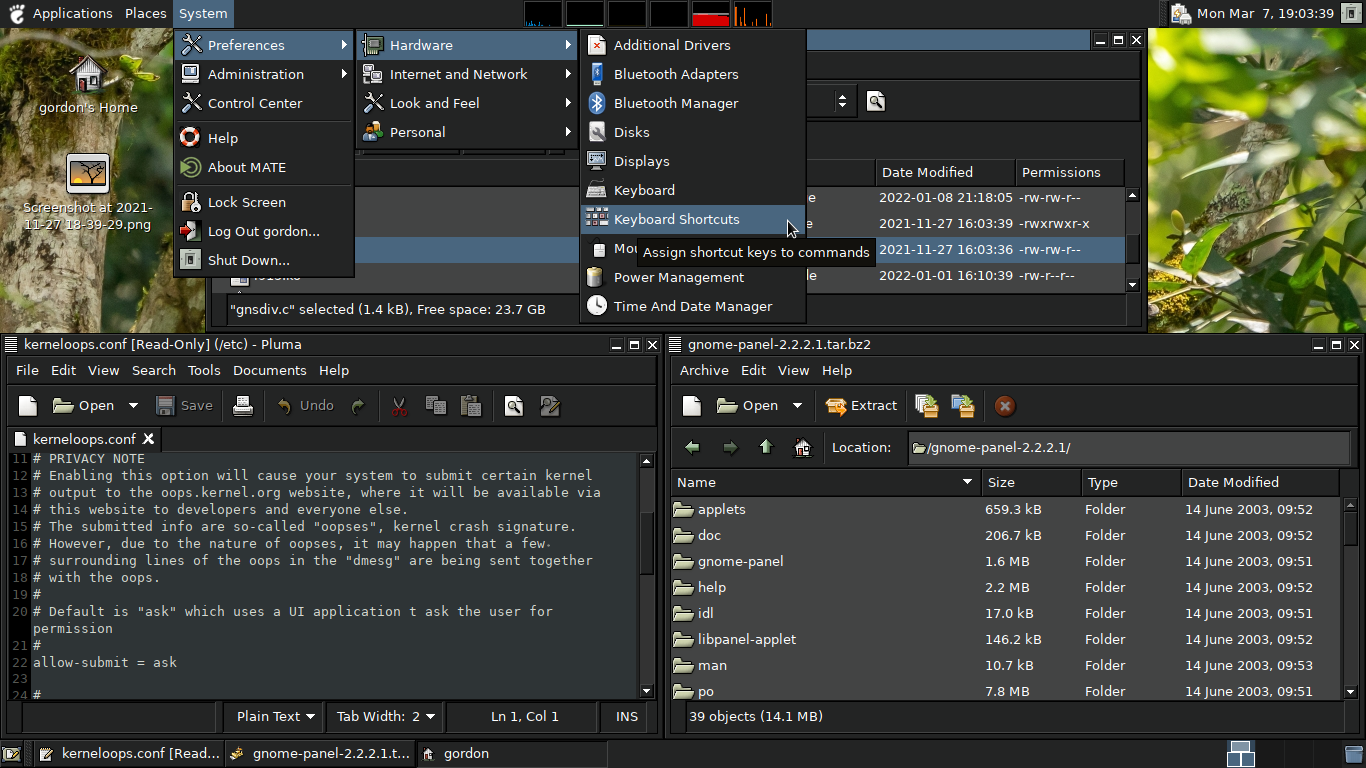Select Displays in the Hardware menu
The height and width of the screenshot is (768, 1366).
[x=692, y=161]
